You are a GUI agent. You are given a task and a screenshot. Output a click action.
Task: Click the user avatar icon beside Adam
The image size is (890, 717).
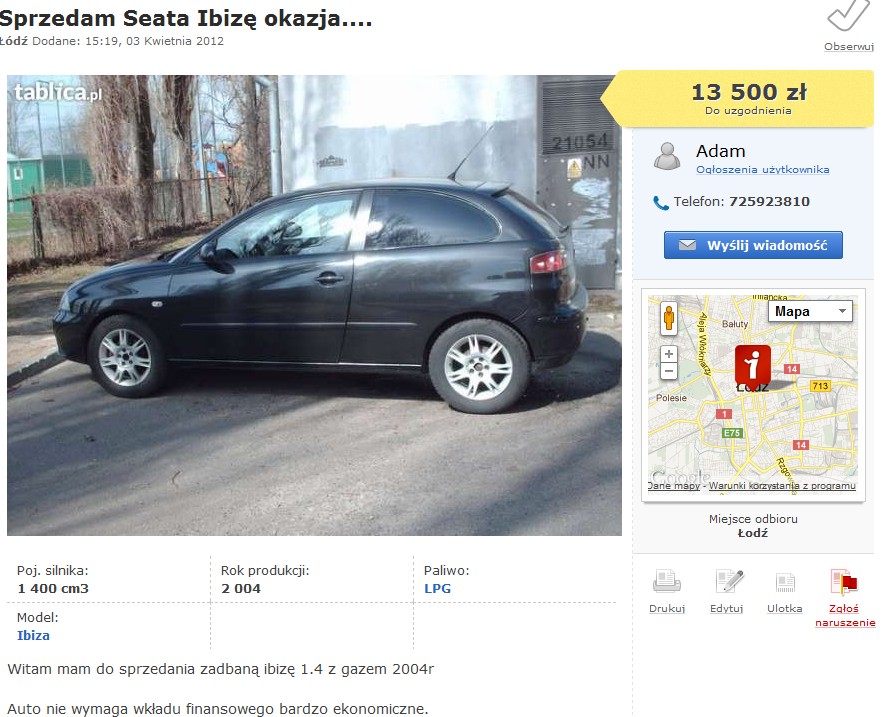[x=667, y=156]
